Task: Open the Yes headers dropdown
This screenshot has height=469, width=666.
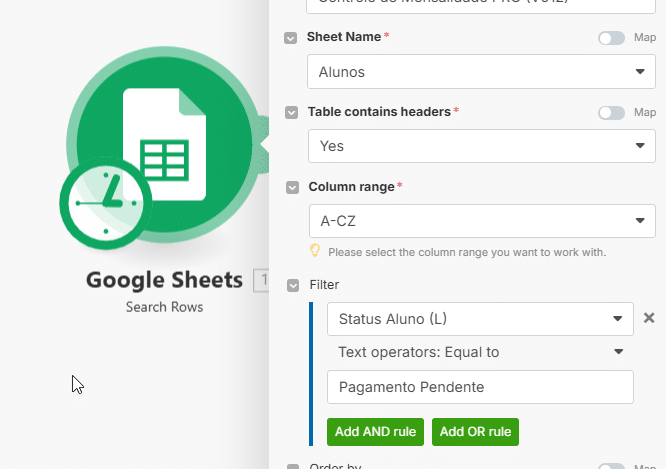Action: coord(482,146)
